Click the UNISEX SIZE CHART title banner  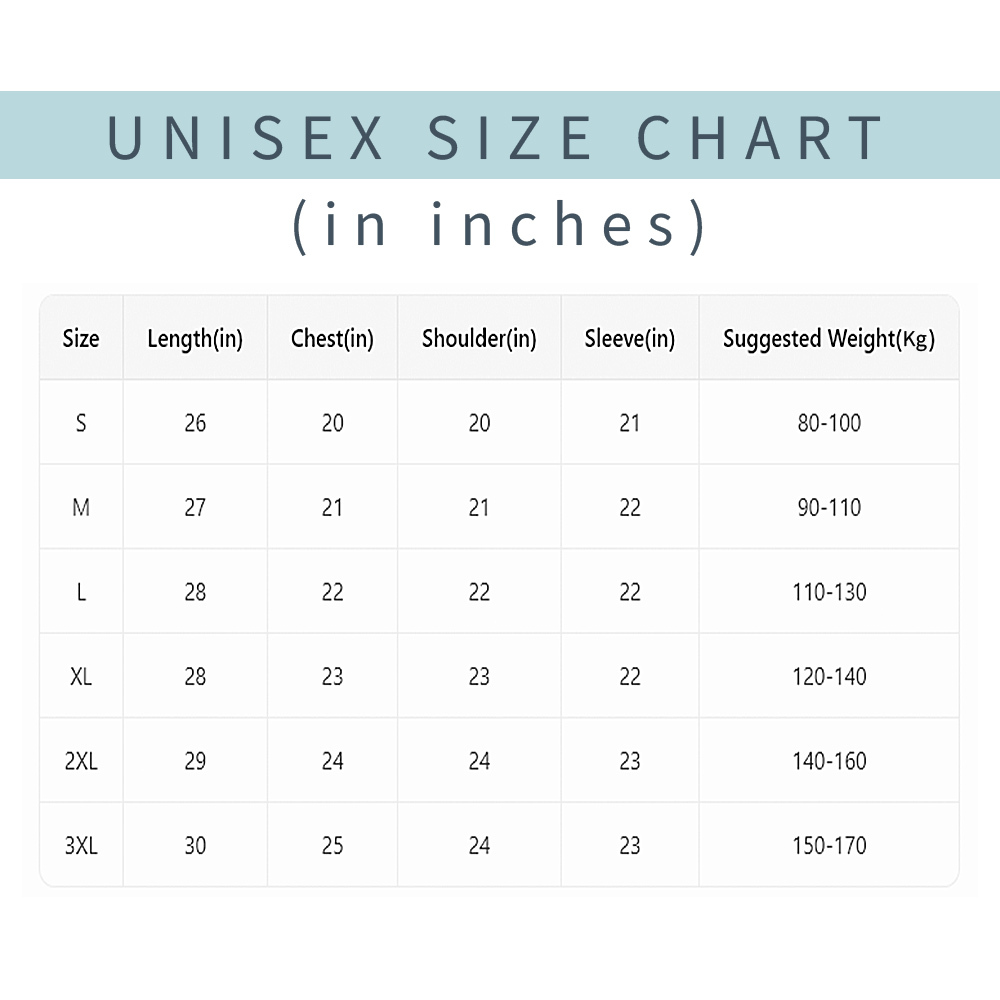pyautogui.click(x=500, y=135)
